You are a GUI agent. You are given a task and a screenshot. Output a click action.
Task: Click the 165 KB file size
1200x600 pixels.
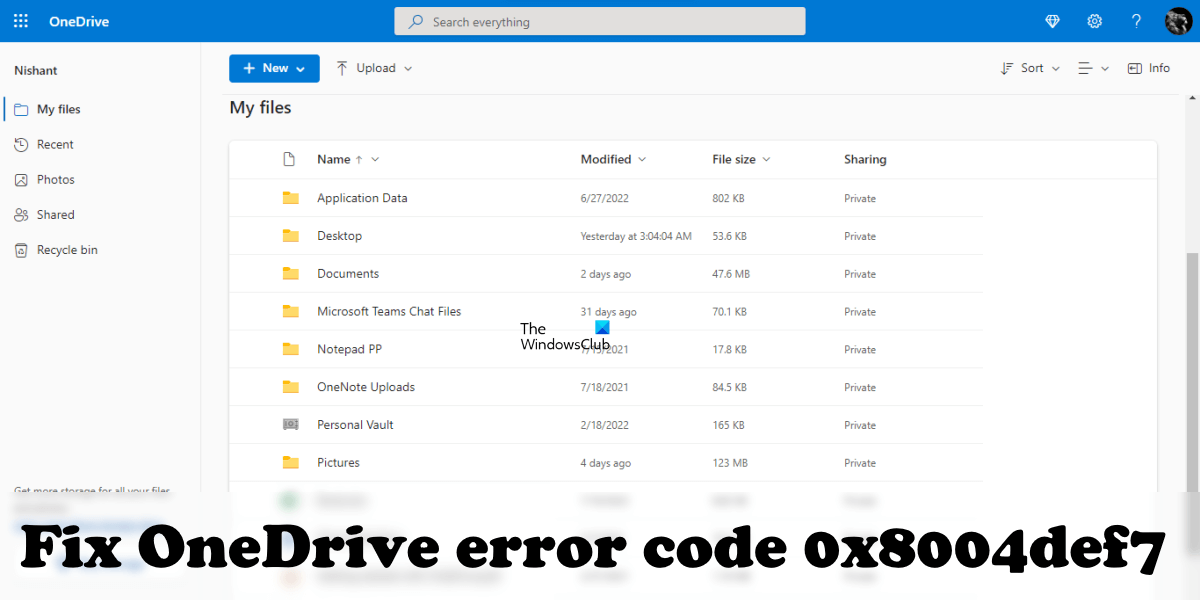pyautogui.click(x=728, y=425)
